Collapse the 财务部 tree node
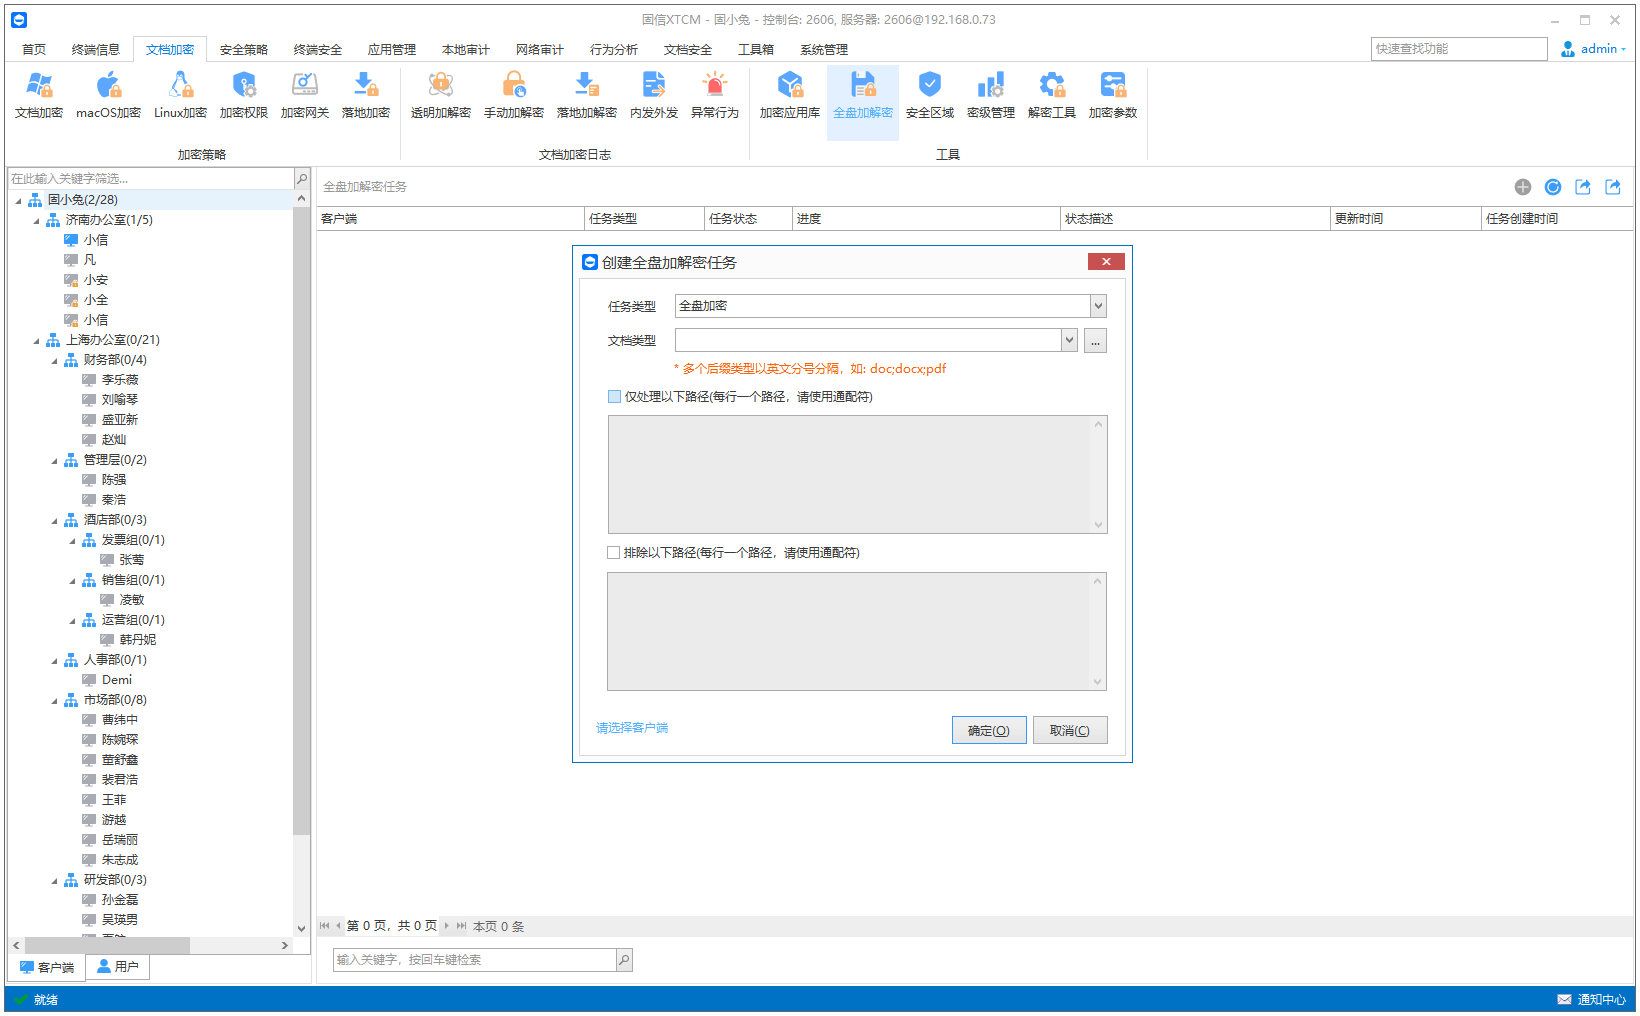 (x=55, y=360)
